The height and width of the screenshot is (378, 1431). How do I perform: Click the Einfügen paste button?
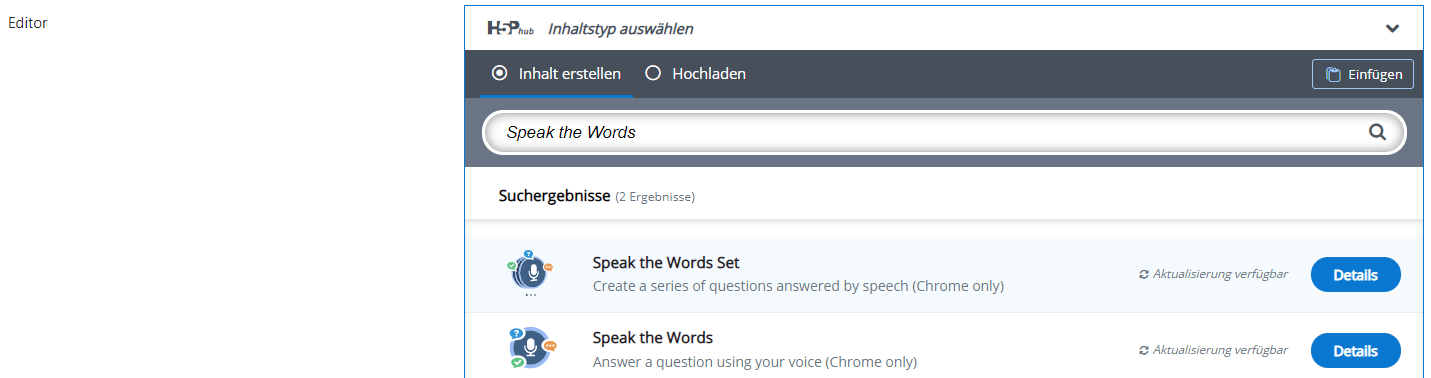coord(1362,74)
